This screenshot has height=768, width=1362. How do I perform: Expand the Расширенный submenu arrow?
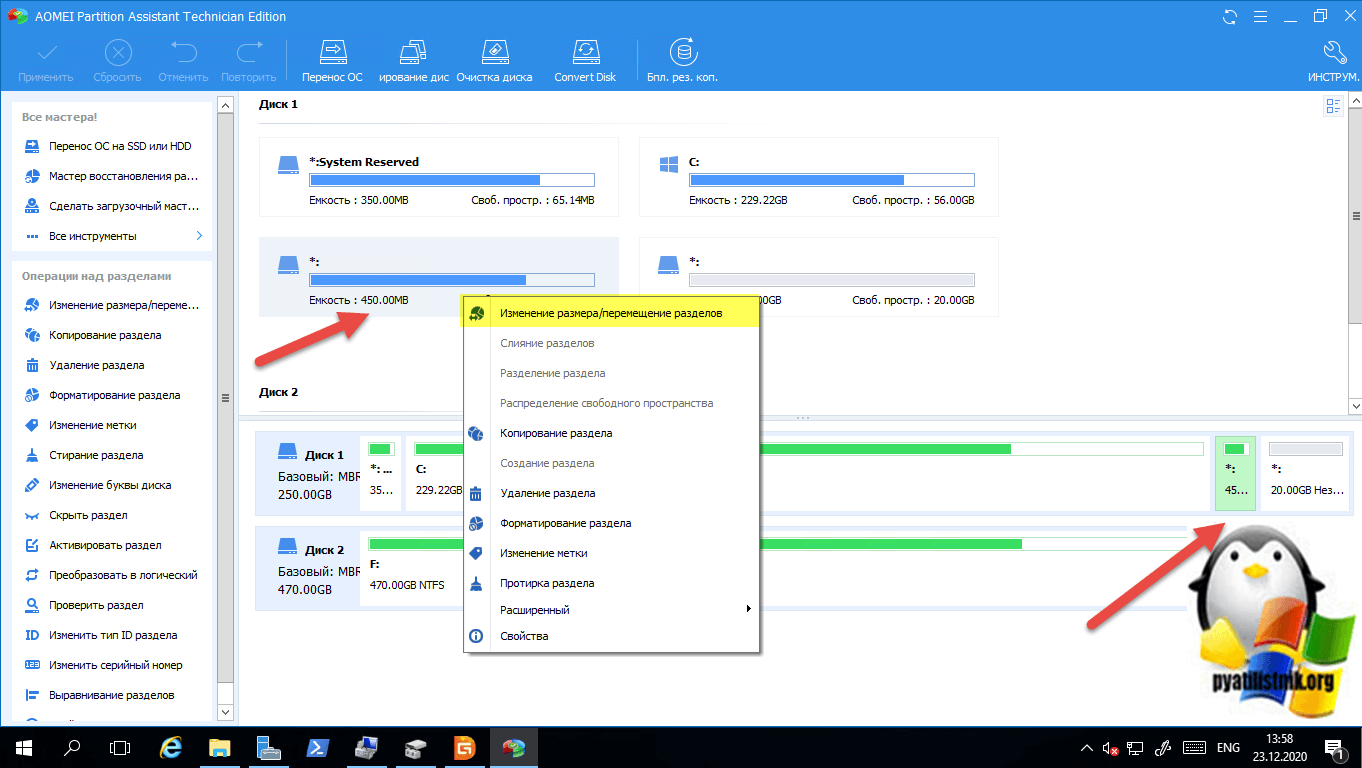point(748,610)
